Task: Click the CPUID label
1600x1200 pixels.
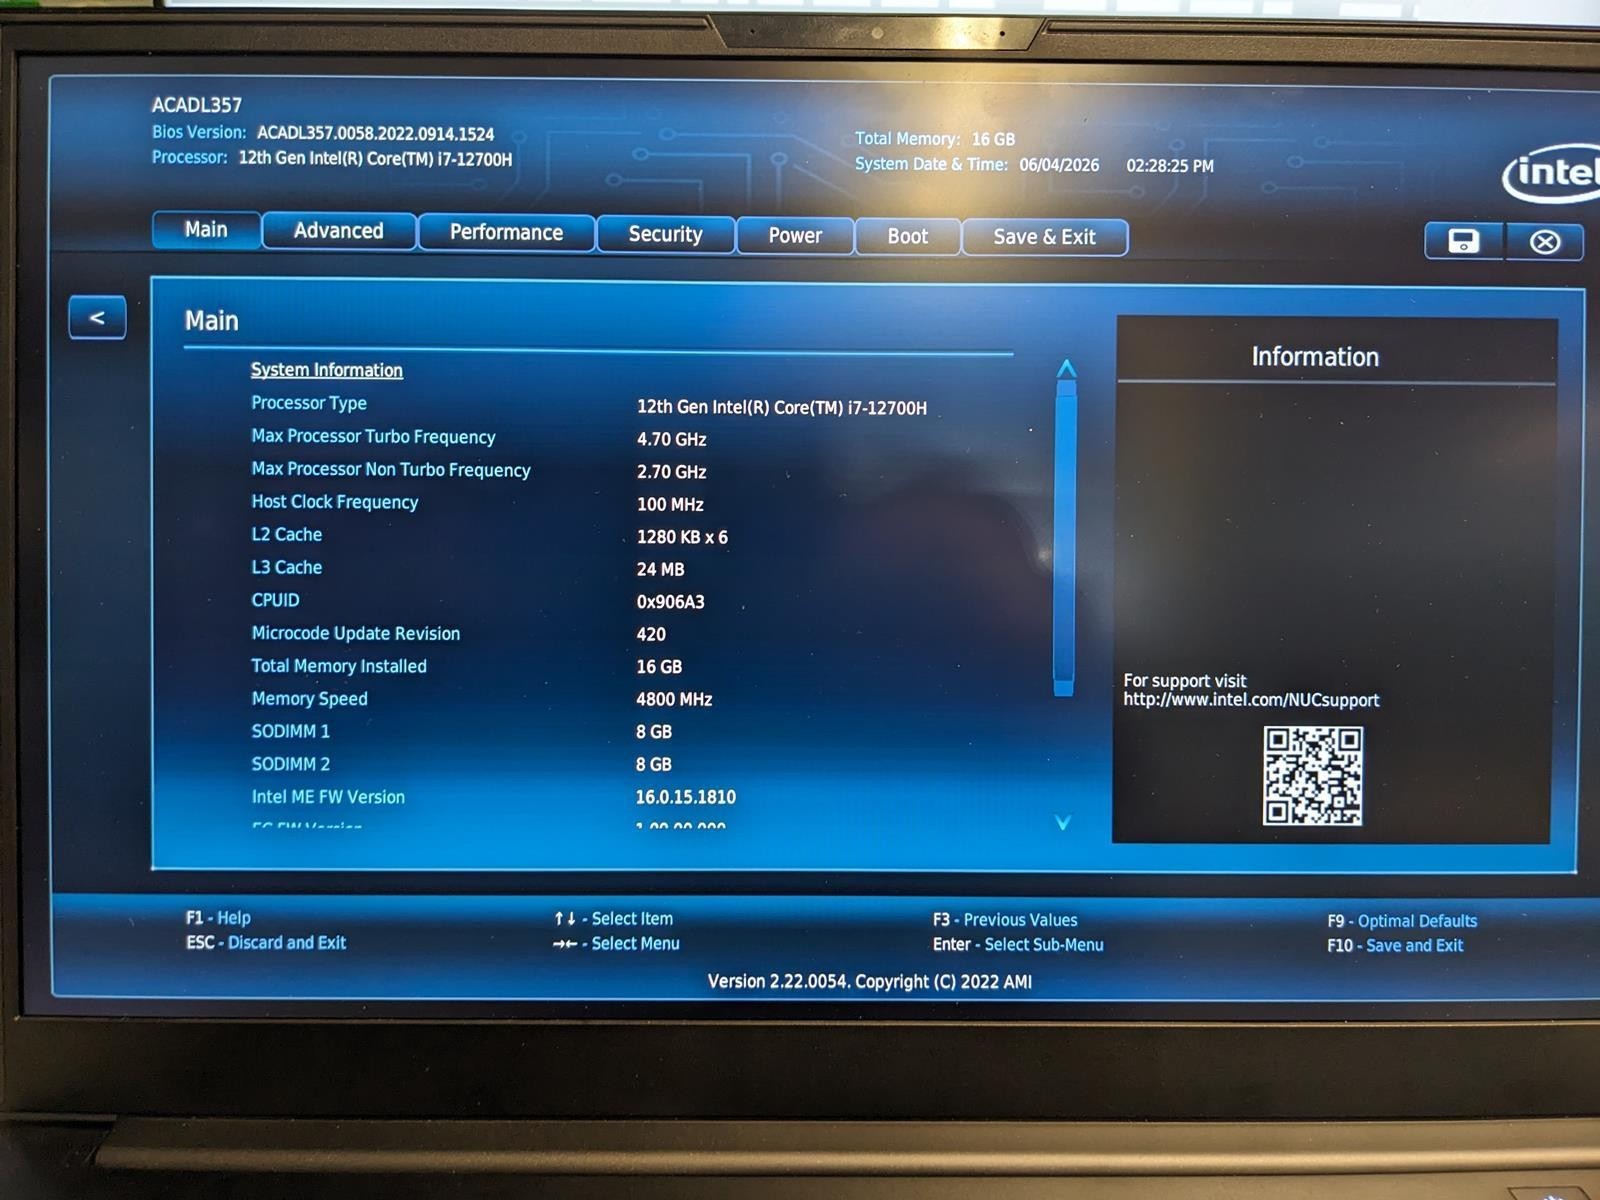Action: pyautogui.click(x=275, y=600)
